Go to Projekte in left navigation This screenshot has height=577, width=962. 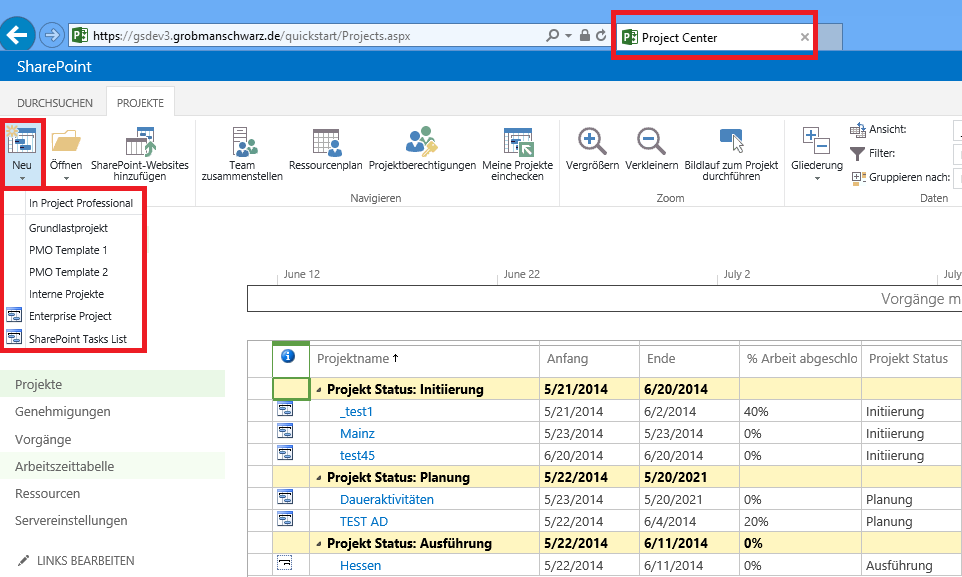click(39, 384)
